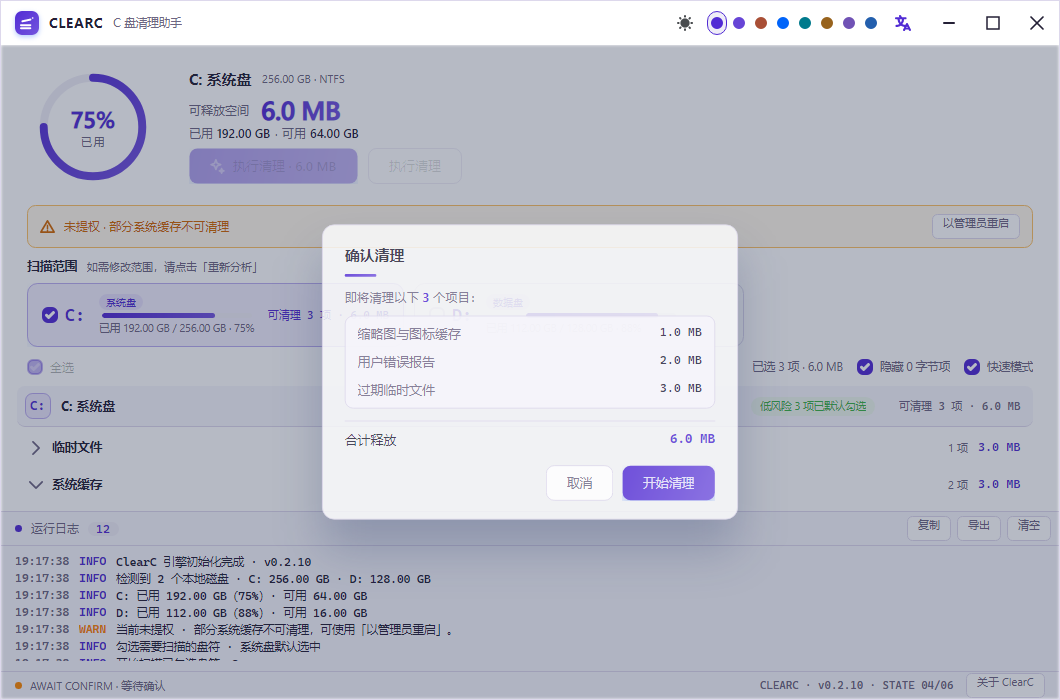
Task: Choose the dark steel-blue theme swatch
Action: pos(871,23)
